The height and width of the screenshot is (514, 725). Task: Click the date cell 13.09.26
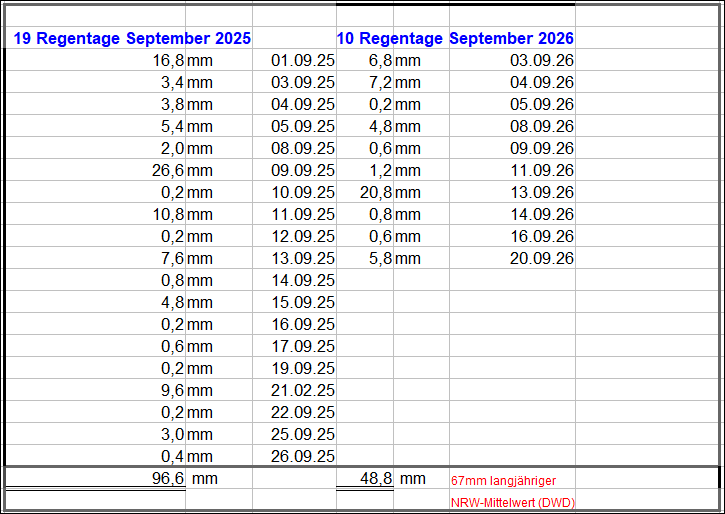click(x=542, y=192)
